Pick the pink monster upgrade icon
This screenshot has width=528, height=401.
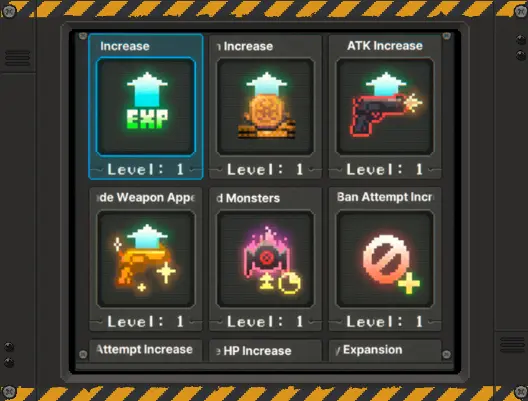(x=265, y=259)
